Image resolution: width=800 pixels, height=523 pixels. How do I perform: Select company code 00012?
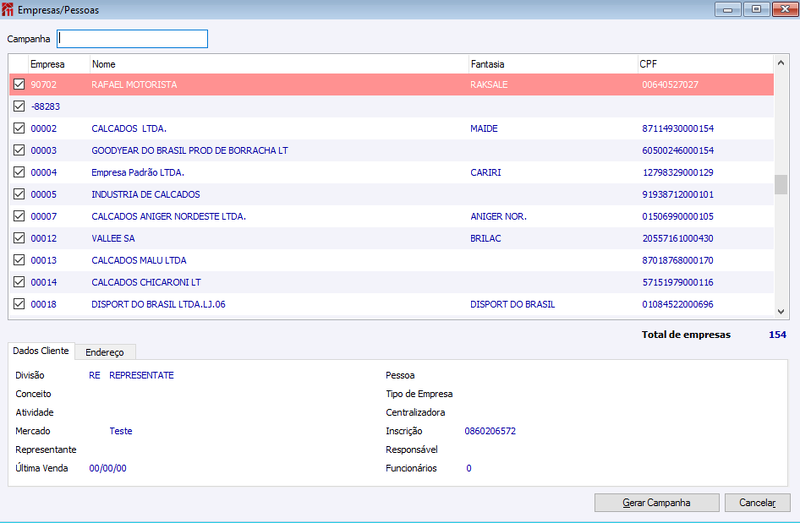click(x=43, y=238)
